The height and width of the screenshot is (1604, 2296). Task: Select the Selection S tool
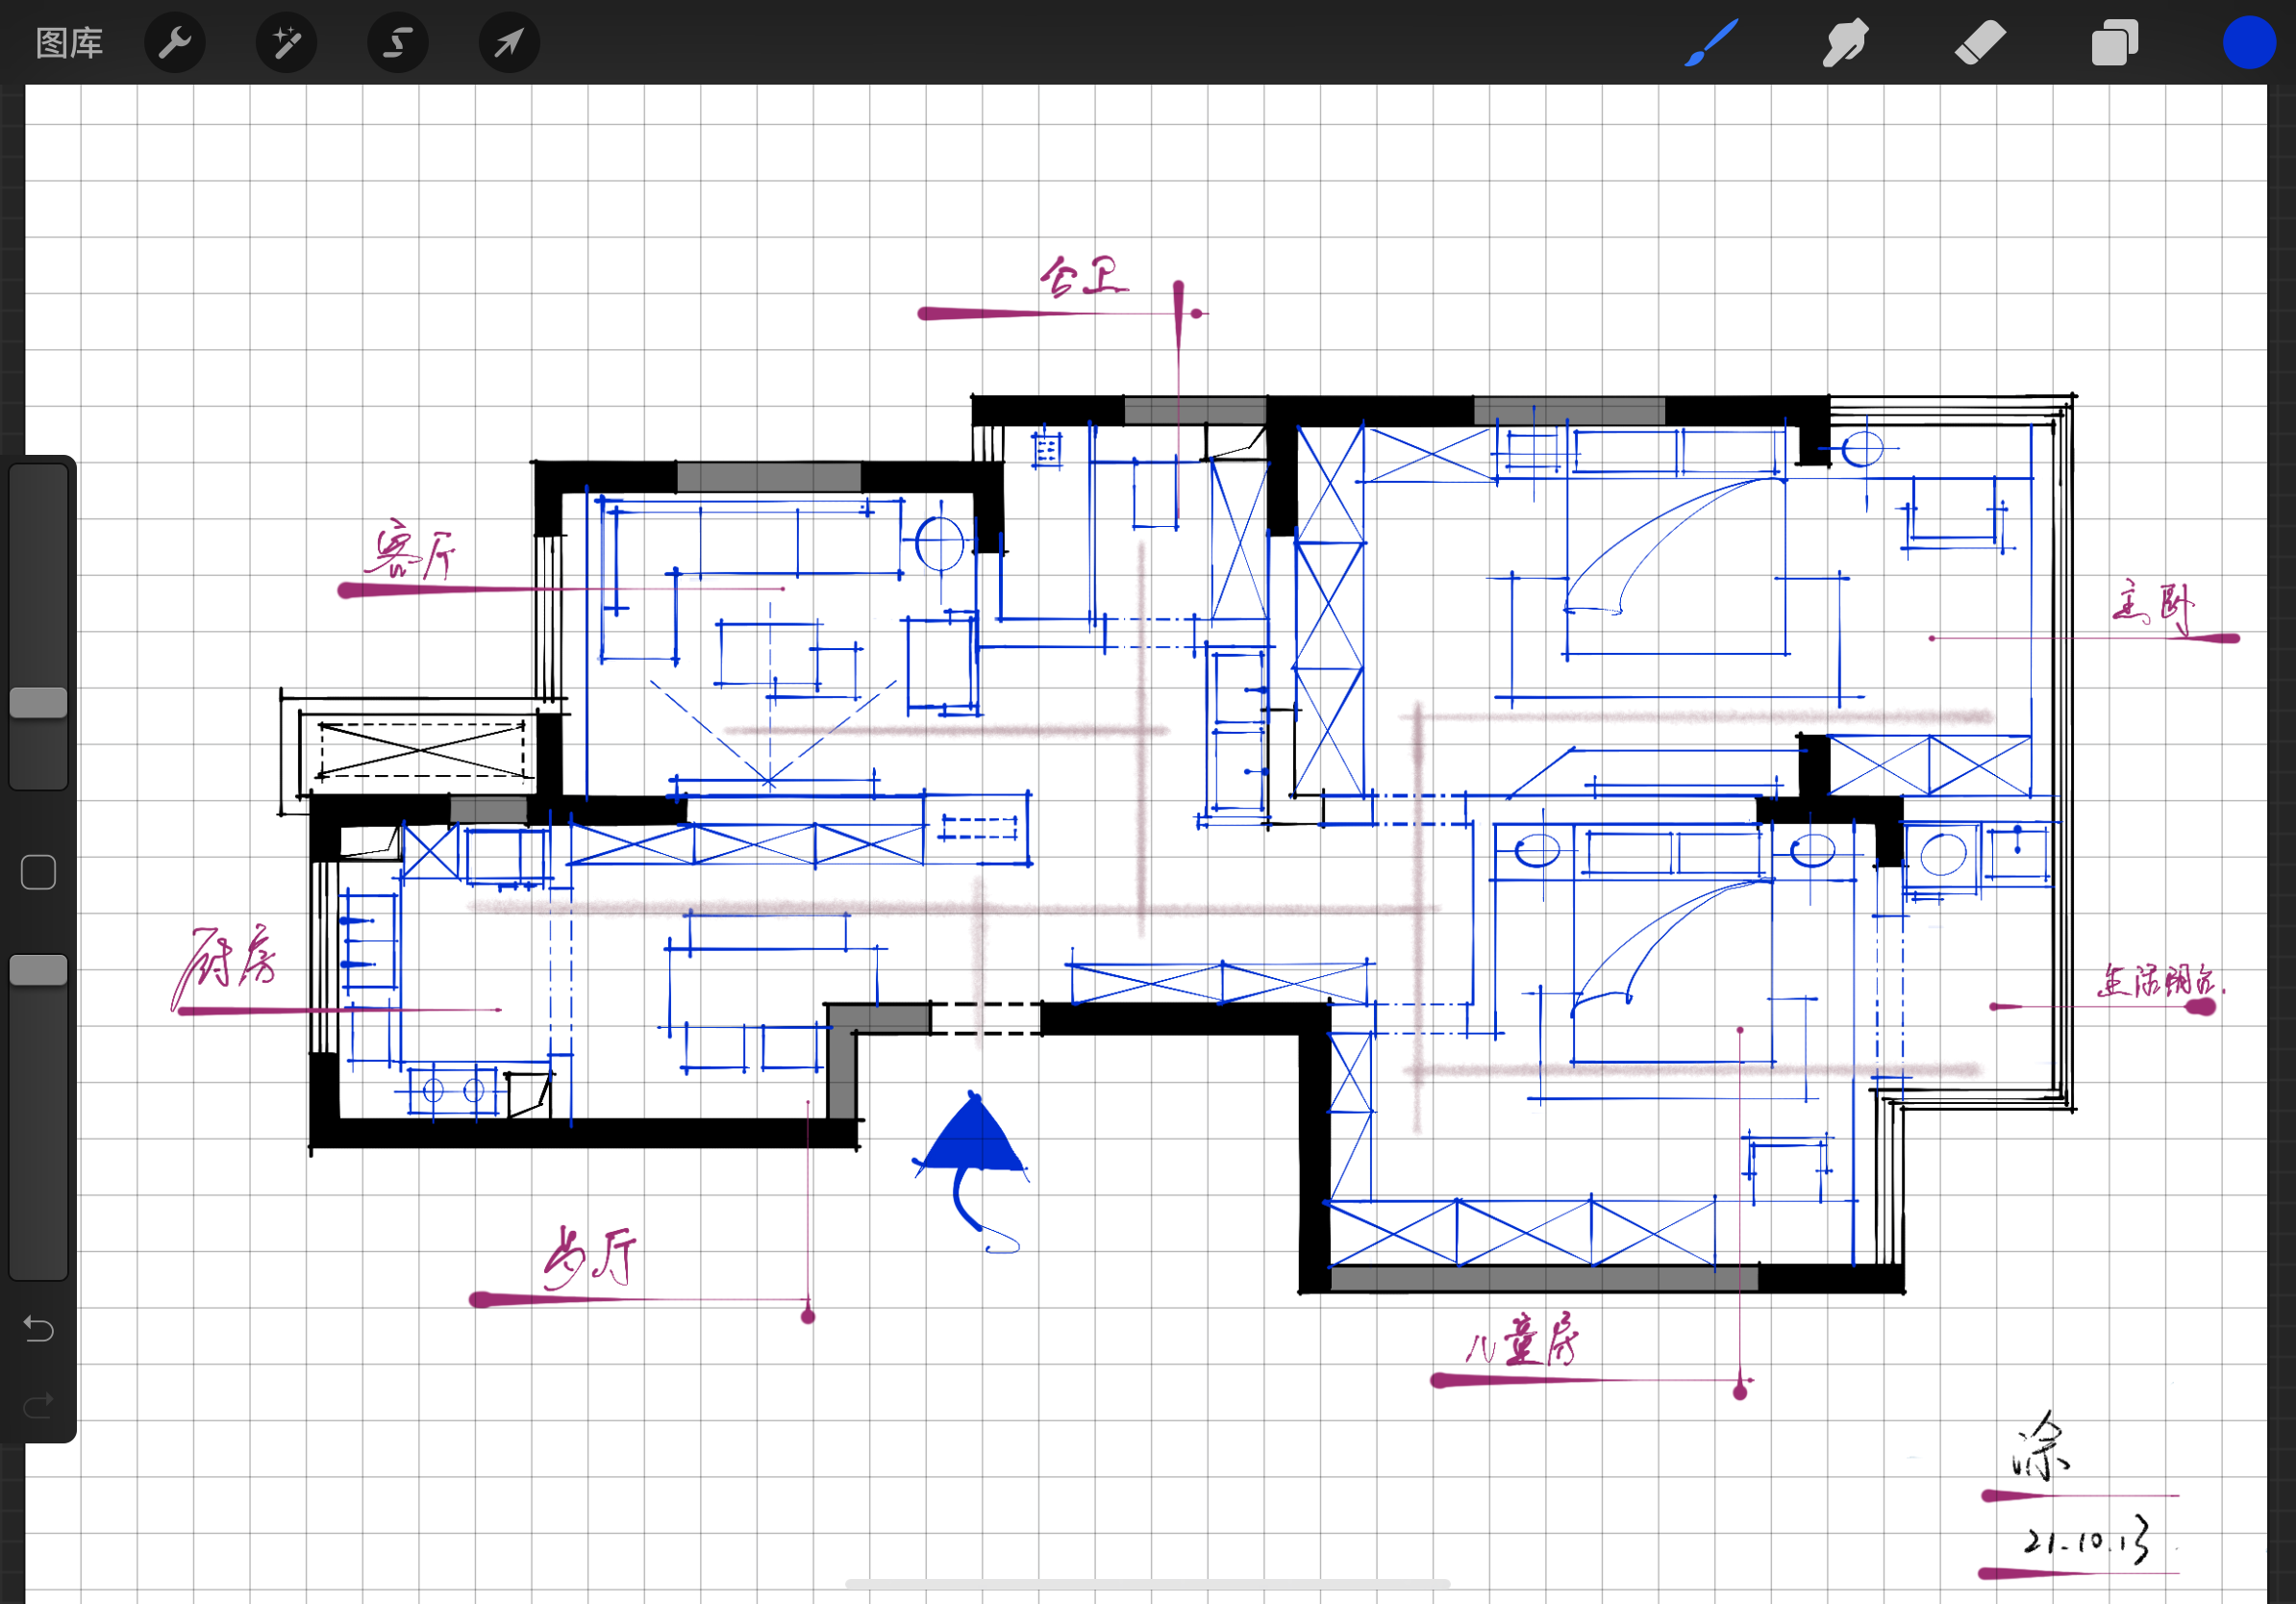pyautogui.click(x=398, y=43)
